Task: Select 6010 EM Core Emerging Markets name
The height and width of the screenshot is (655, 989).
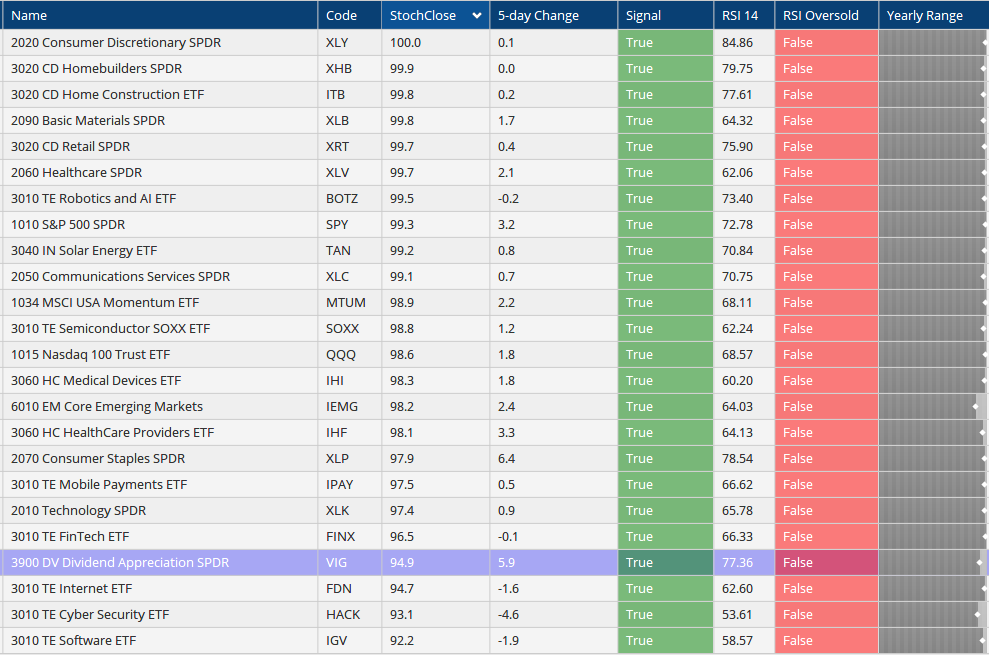Action: [107, 406]
